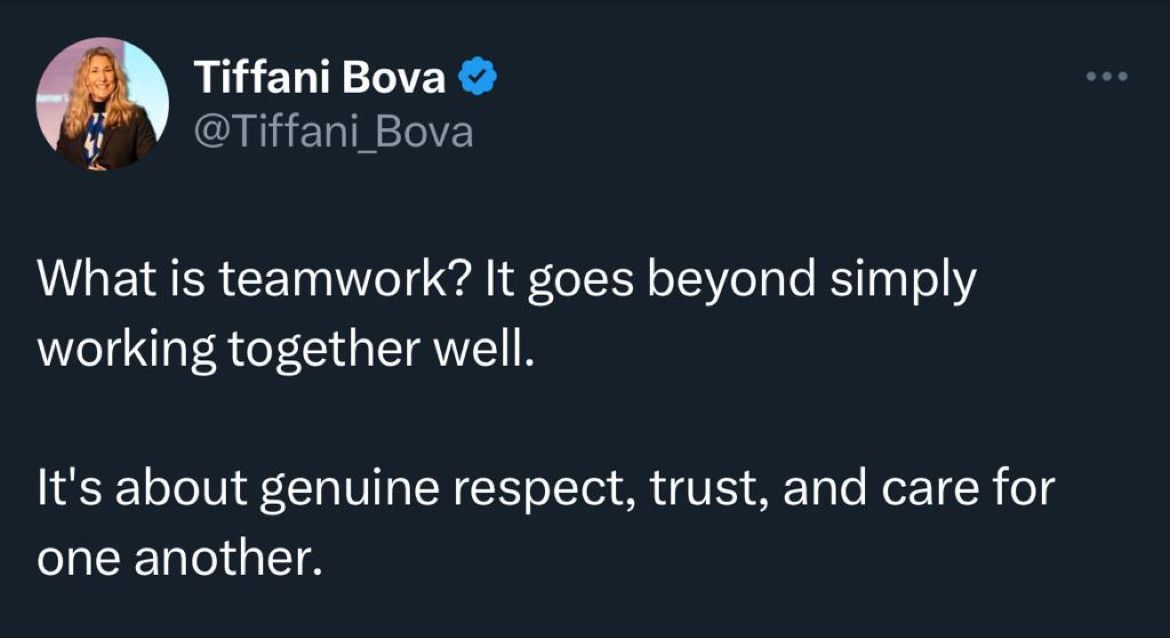1170x638 pixels.
Task: Click the word 'another' in the last line
Action: pyautogui.click(x=228, y=559)
